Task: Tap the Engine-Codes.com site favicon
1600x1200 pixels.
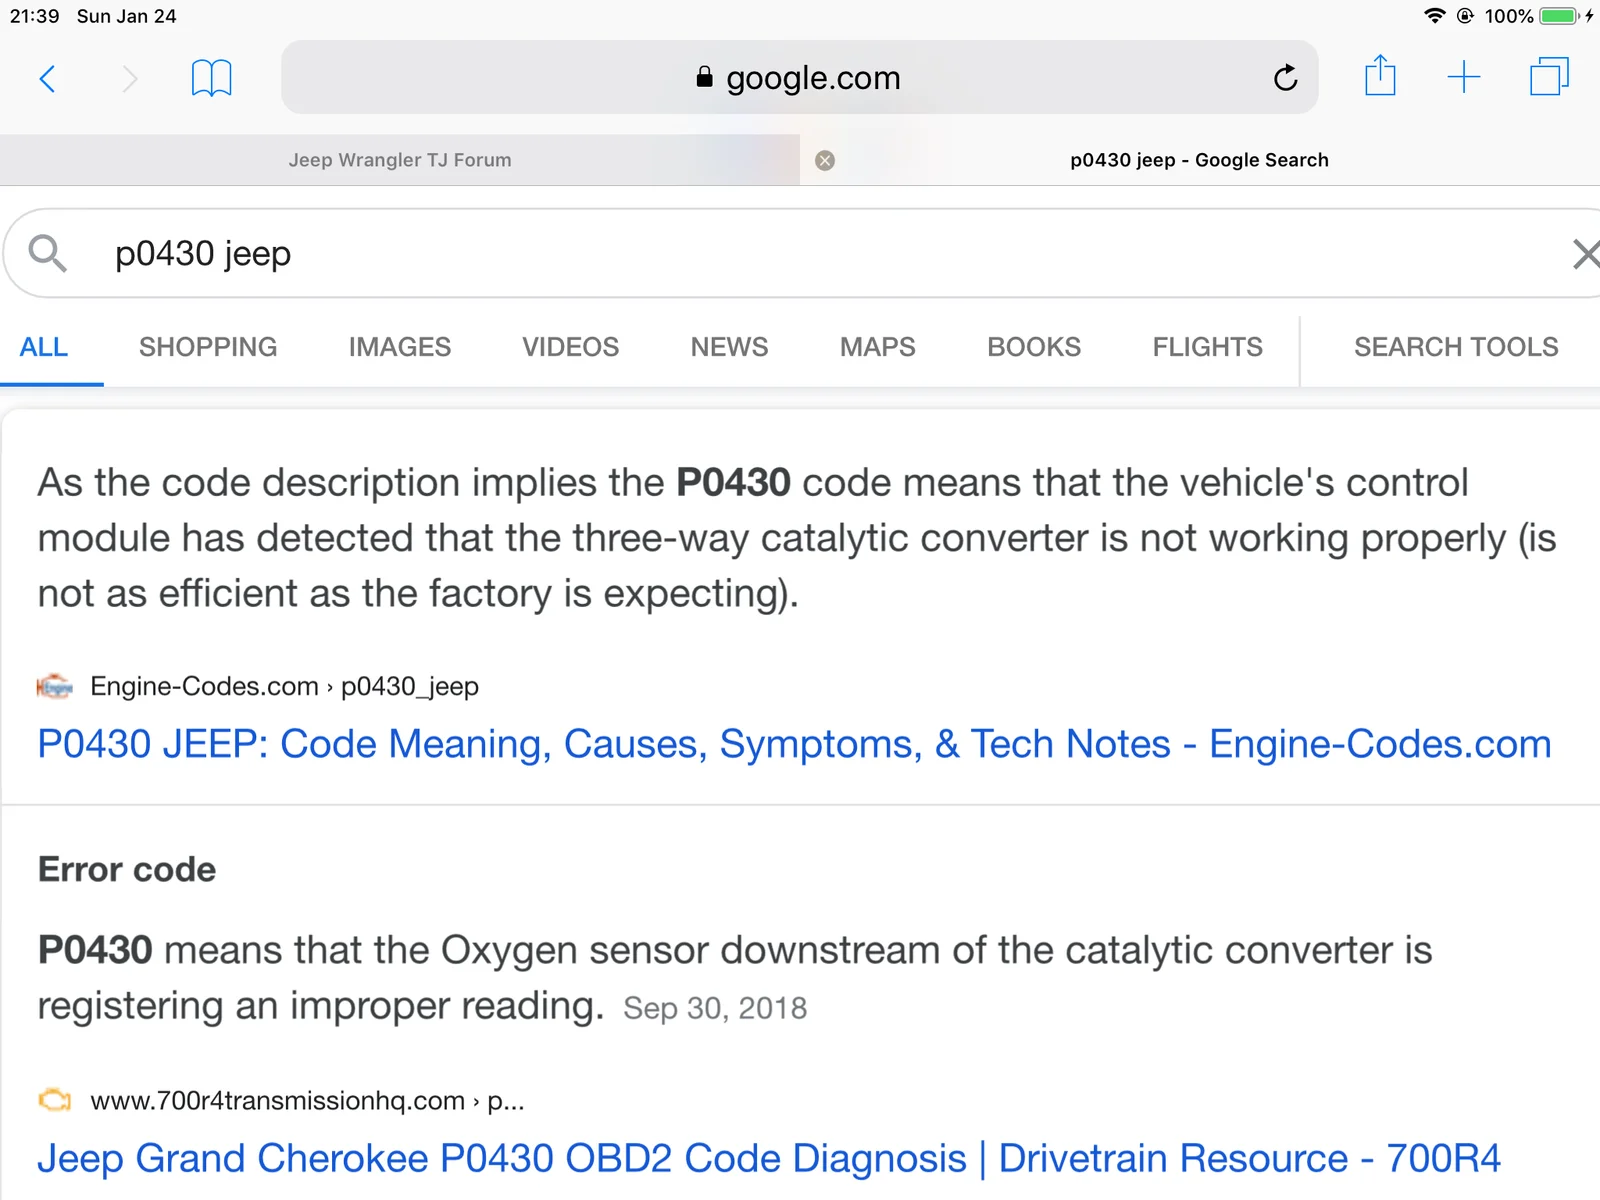Action: point(55,686)
